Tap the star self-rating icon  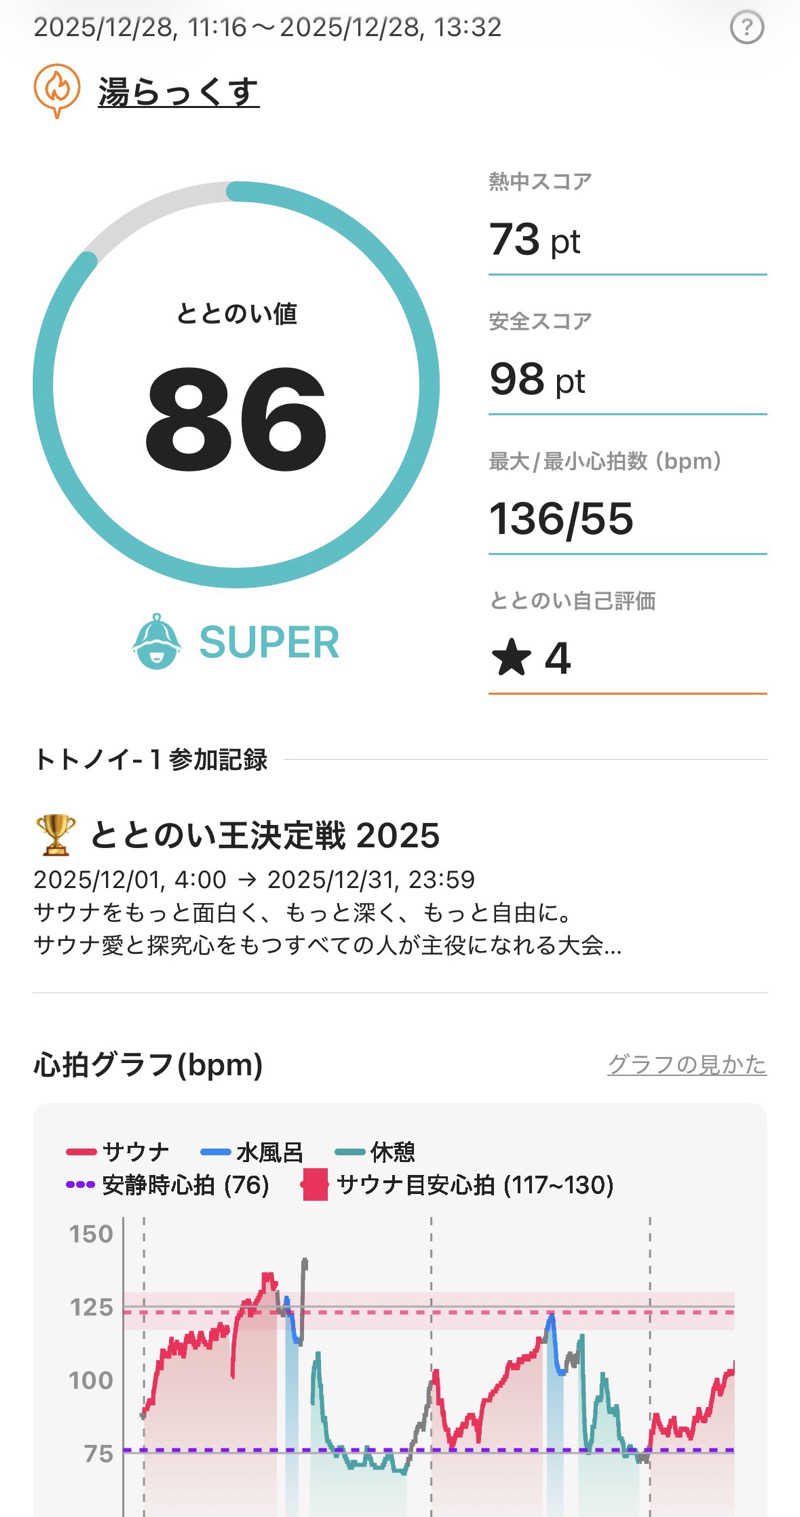(x=511, y=659)
